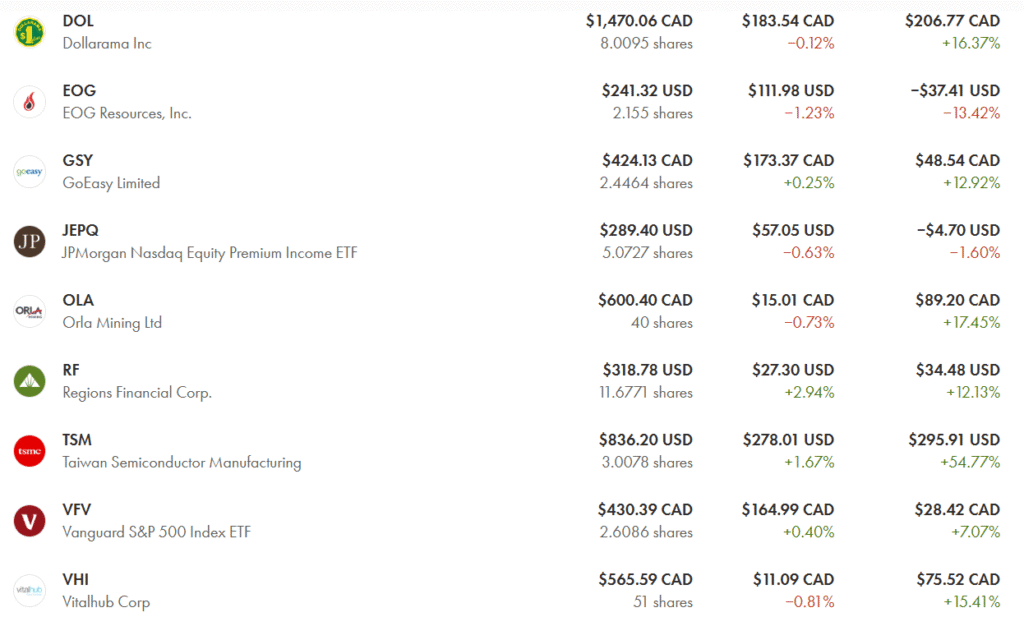Click the $1,470.06 CAD Dollarama market value
Viewport: 1024px width, 617px height.
pyautogui.click(x=639, y=21)
